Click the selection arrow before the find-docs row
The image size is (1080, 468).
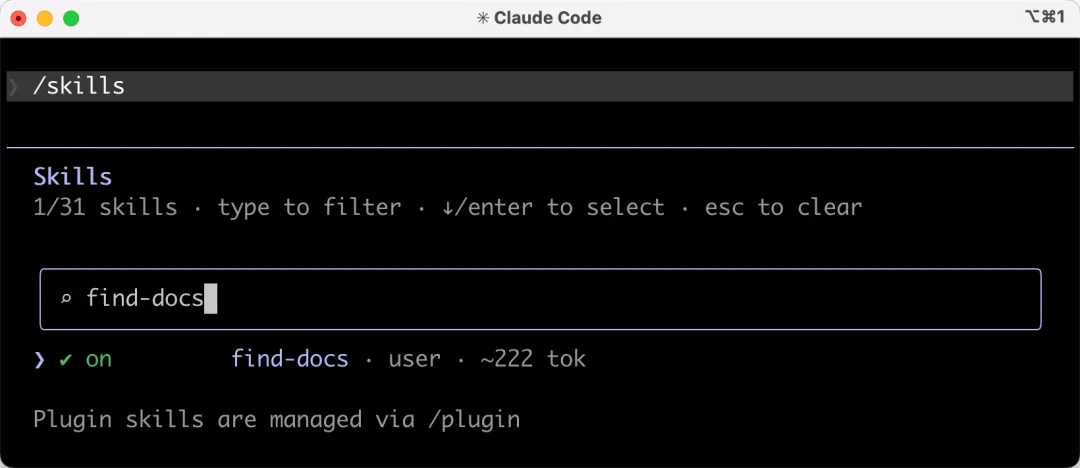[40, 359]
